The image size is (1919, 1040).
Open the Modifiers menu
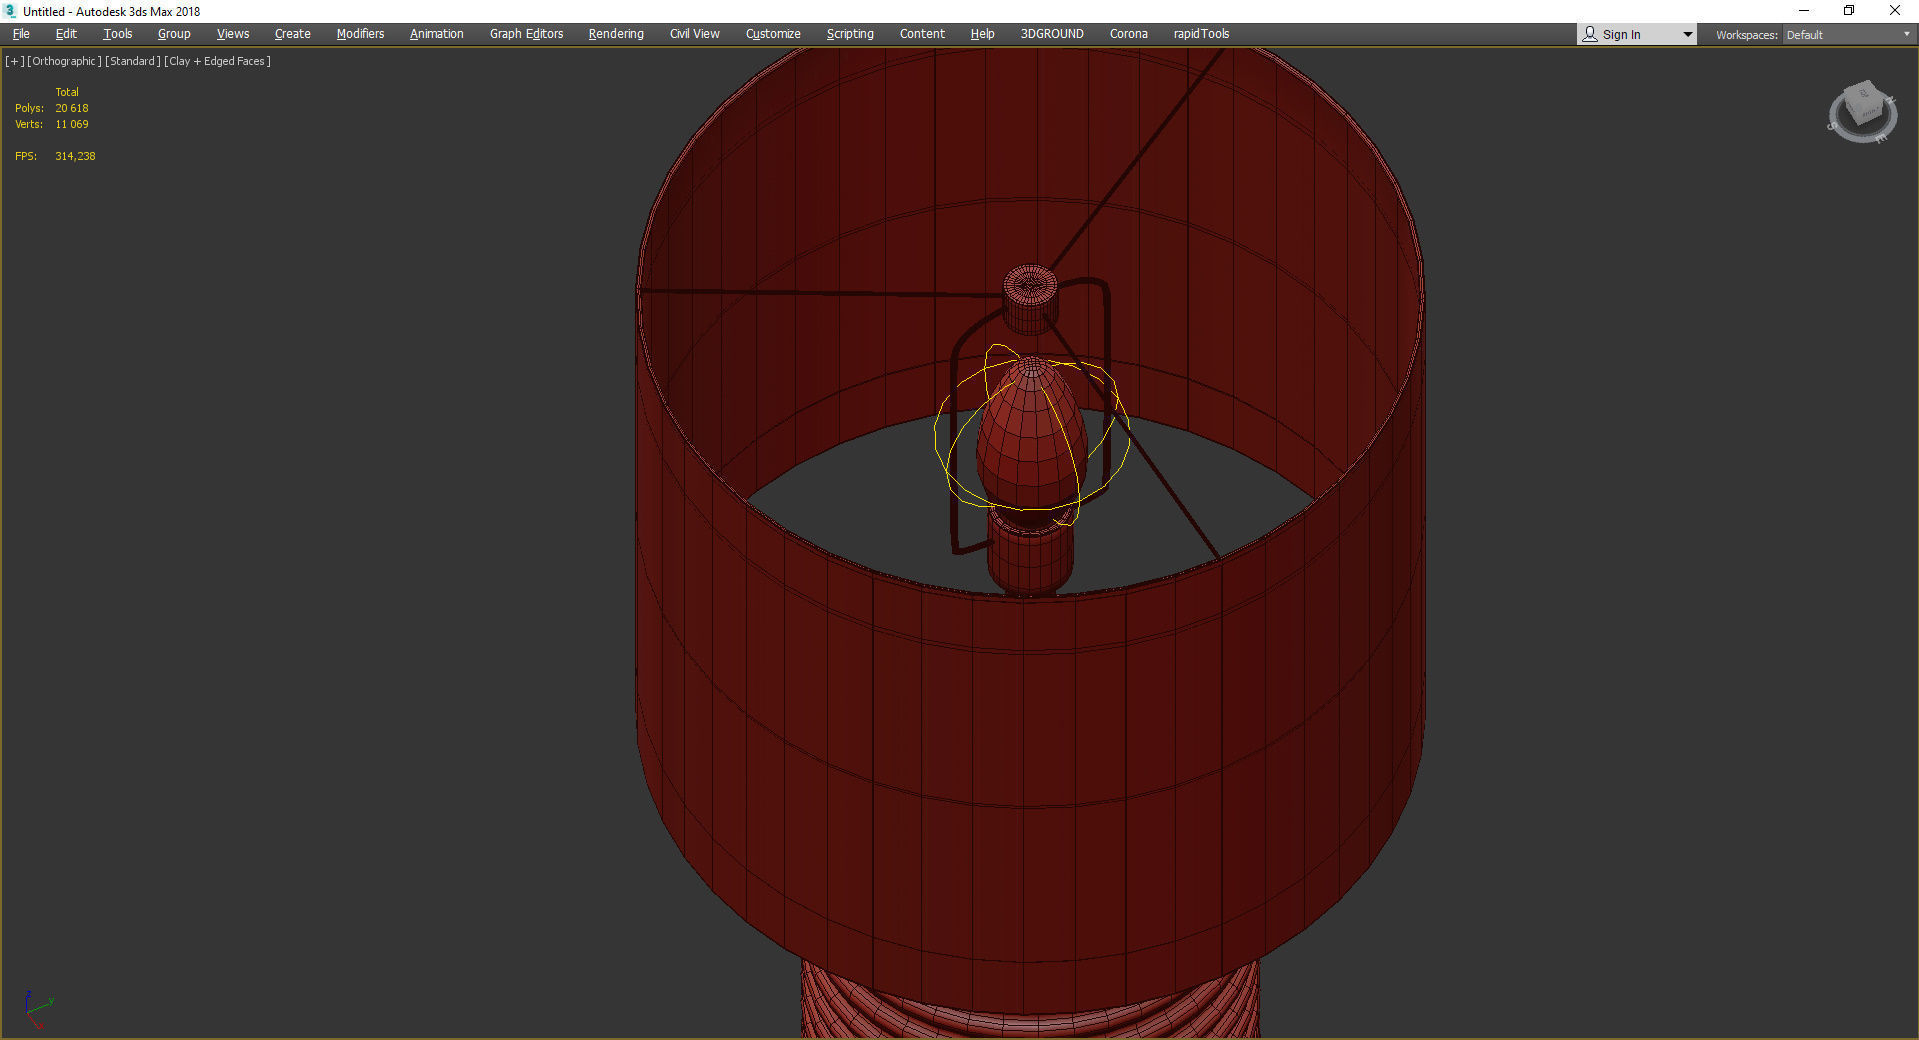pos(360,34)
